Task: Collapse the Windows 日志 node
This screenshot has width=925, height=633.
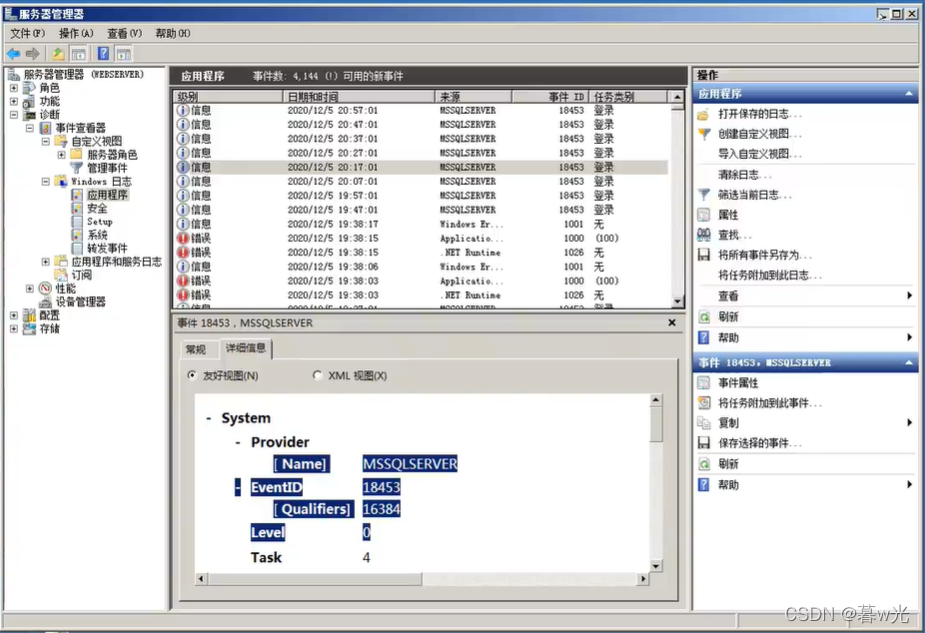Action: 45,181
